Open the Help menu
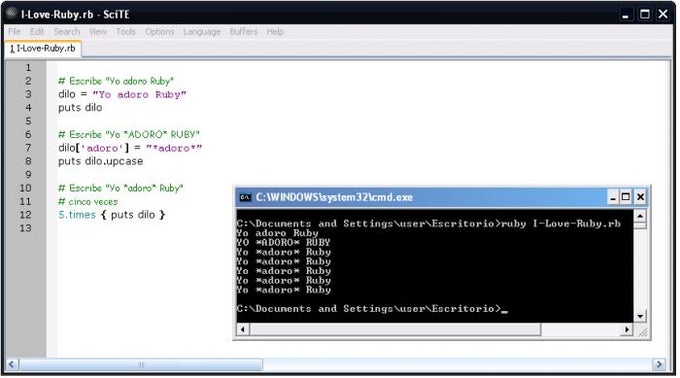Viewport: 680px width, 378px height. (275, 32)
